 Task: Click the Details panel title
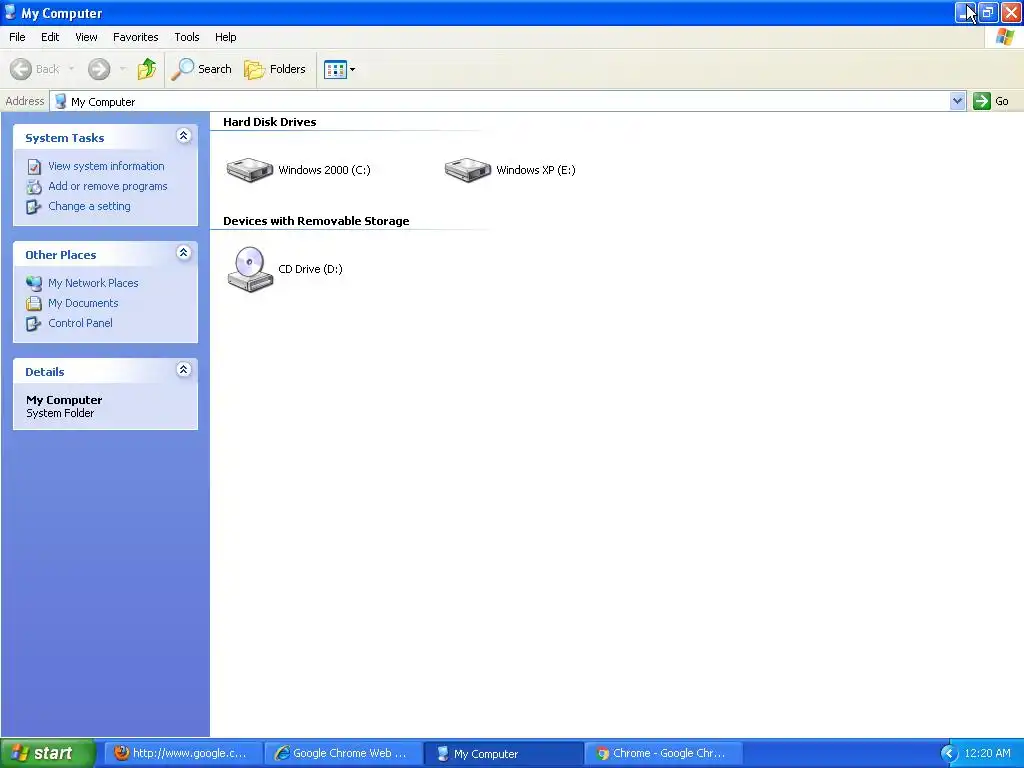tap(44, 372)
